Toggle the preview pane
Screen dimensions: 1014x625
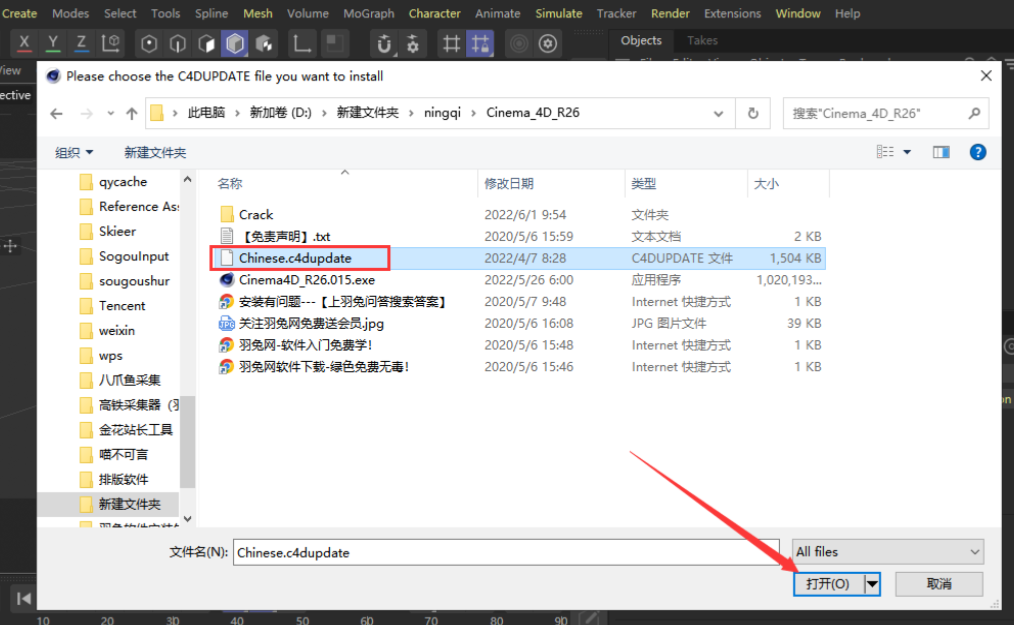(941, 152)
